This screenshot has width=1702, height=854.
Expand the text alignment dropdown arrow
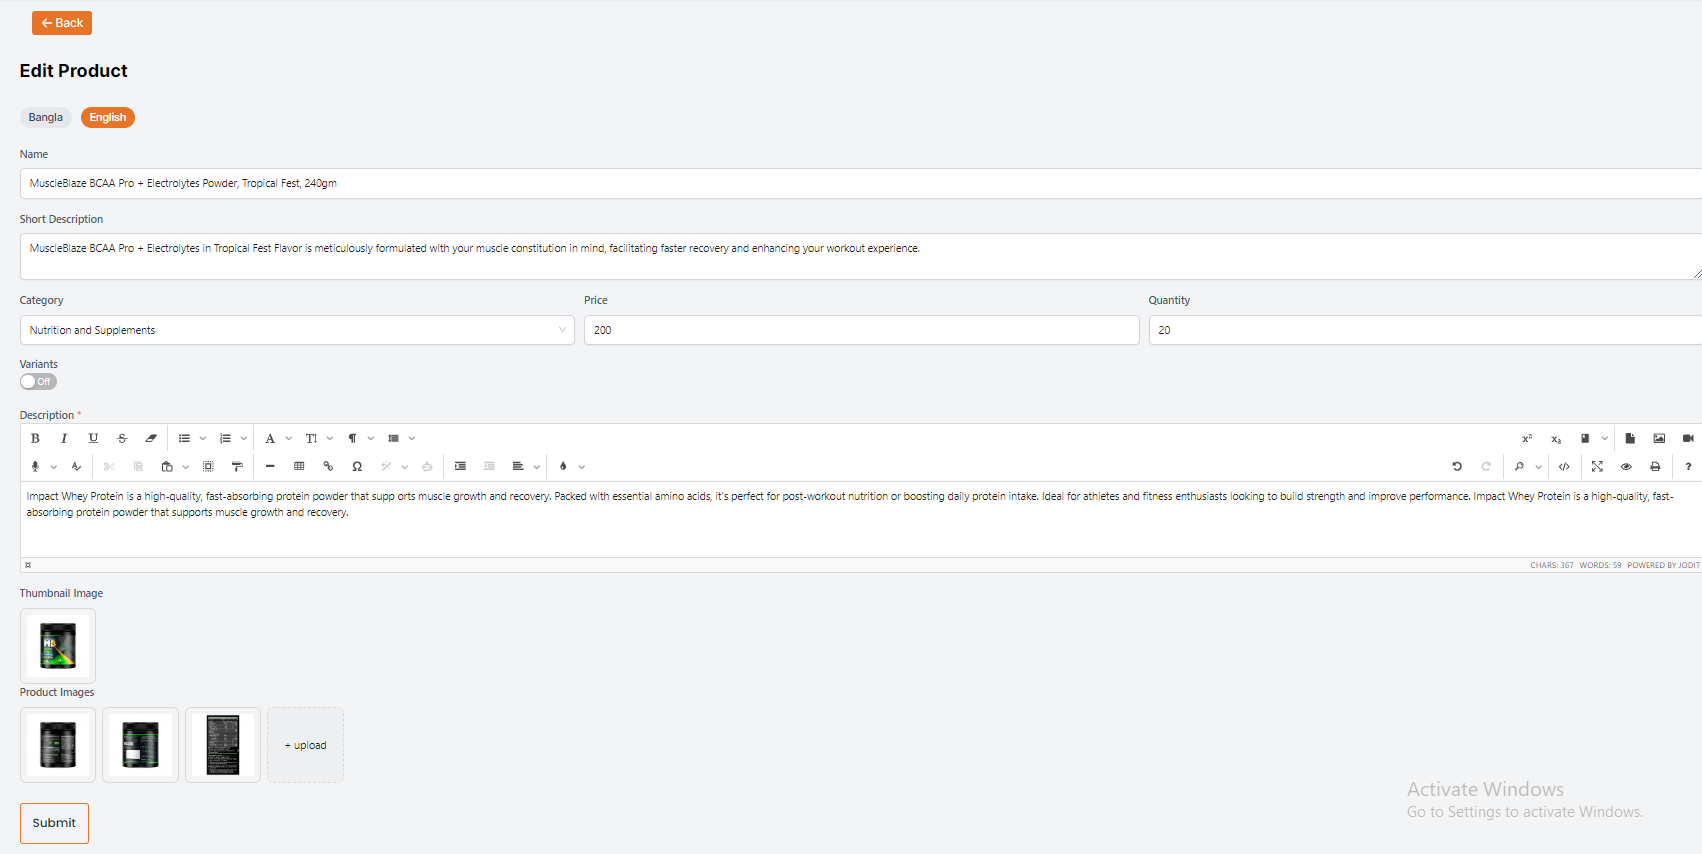[x=537, y=466]
